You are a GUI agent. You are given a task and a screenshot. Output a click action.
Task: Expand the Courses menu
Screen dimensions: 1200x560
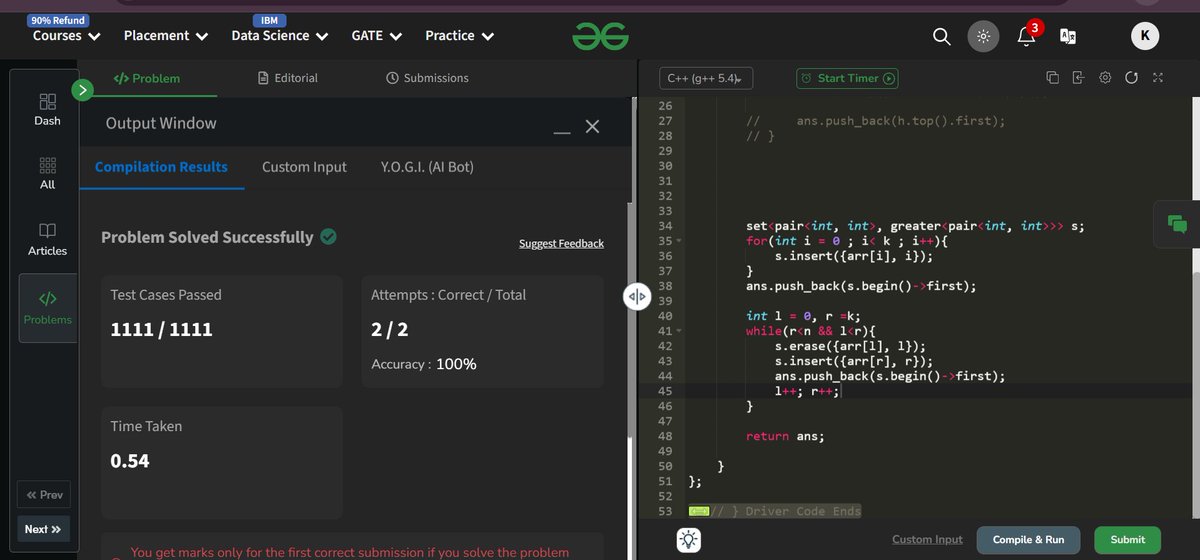[x=67, y=36]
